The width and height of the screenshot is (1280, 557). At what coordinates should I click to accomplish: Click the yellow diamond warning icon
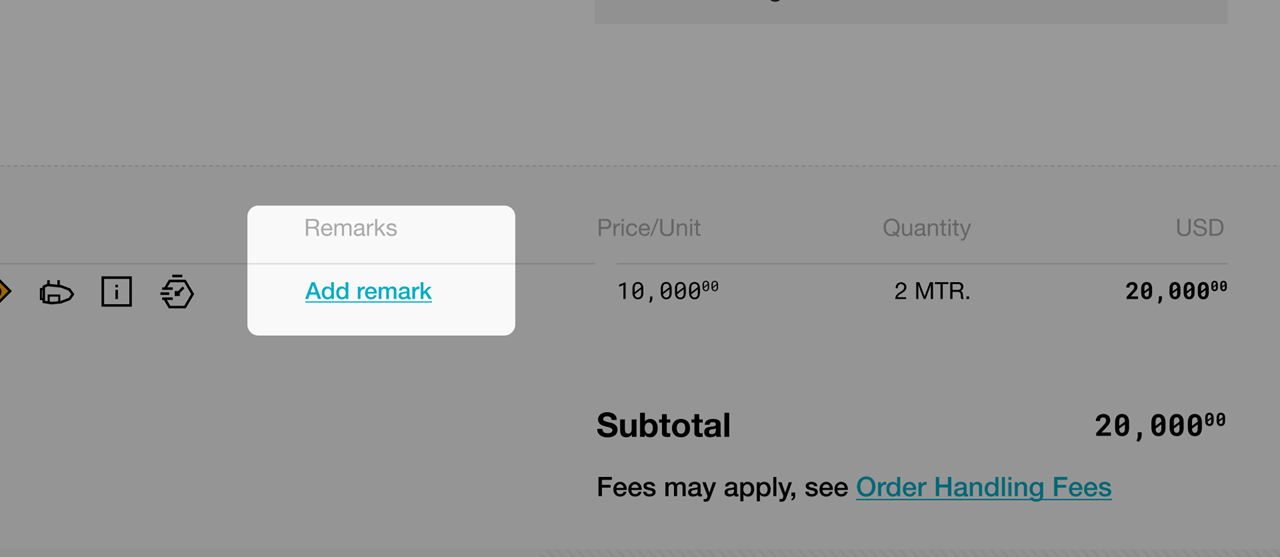(x=4, y=292)
